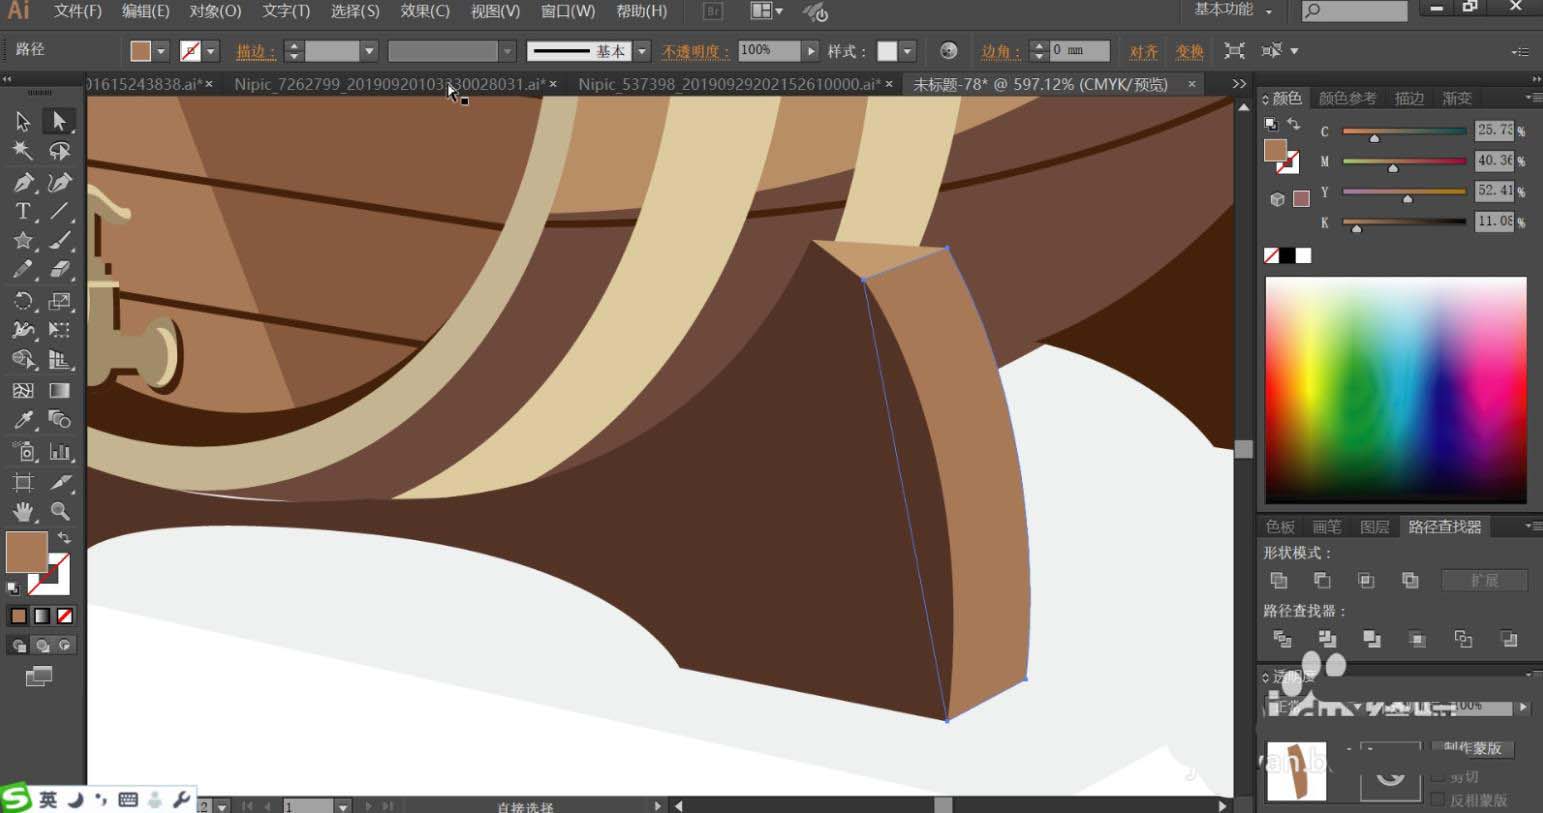Screen dimensions: 1543x813
Task: Choose the Paintbrush tool
Action: tap(59, 241)
